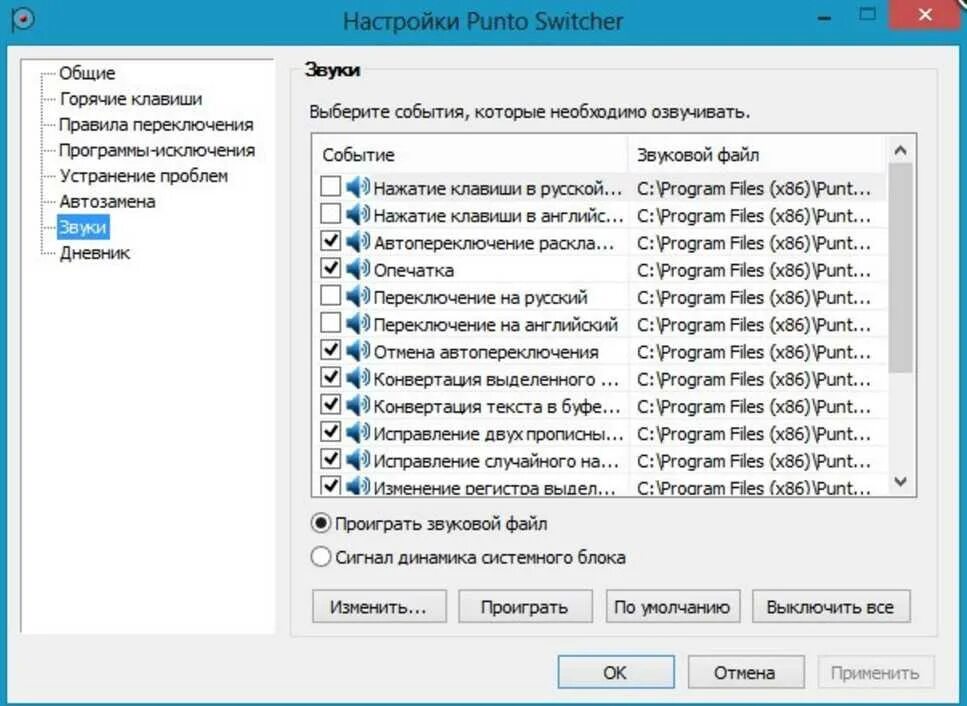Click speaker icon beside Конвертация текста в буфе
Viewport: 967px width, 706px height.
(x=358, y=404)
